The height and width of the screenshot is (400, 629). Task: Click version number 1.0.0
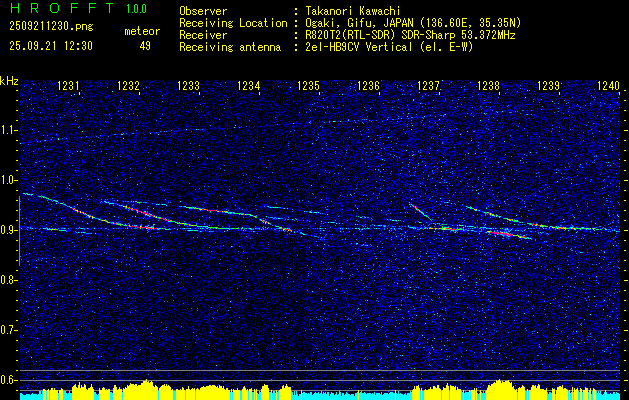[x=136, y=8]
